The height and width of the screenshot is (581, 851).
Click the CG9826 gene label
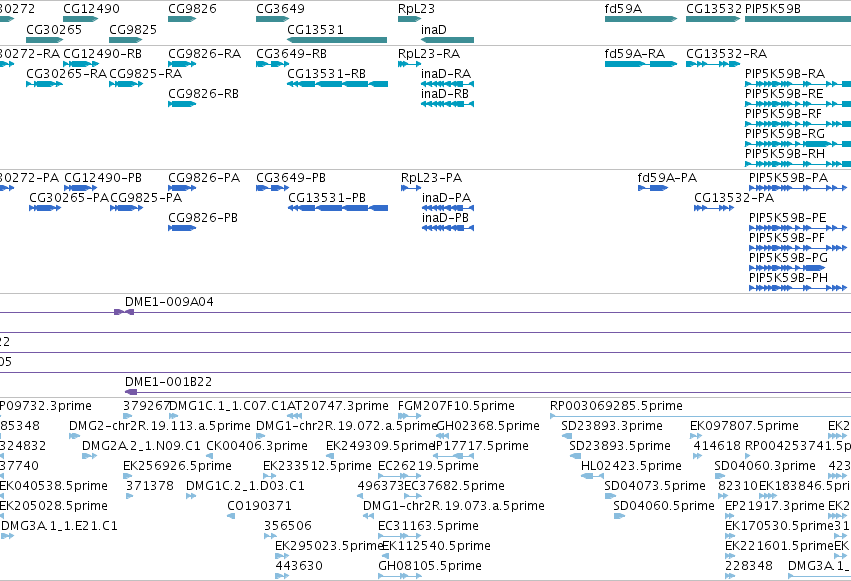[x=192, y=9]
